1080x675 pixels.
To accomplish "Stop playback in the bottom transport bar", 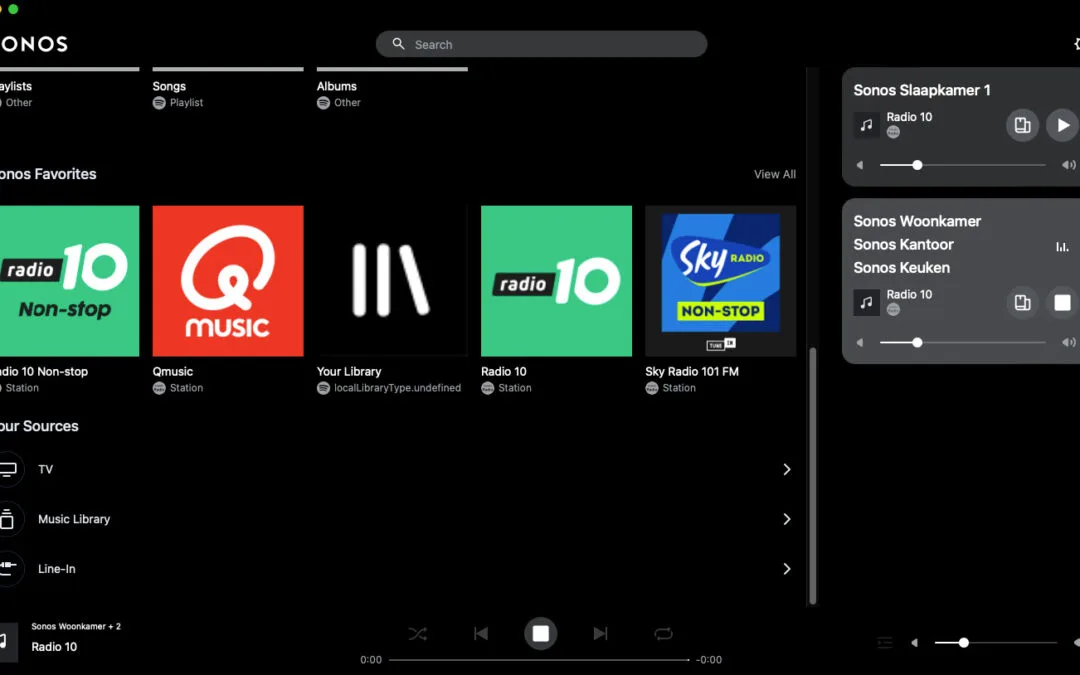I will [x=541, y=634].
